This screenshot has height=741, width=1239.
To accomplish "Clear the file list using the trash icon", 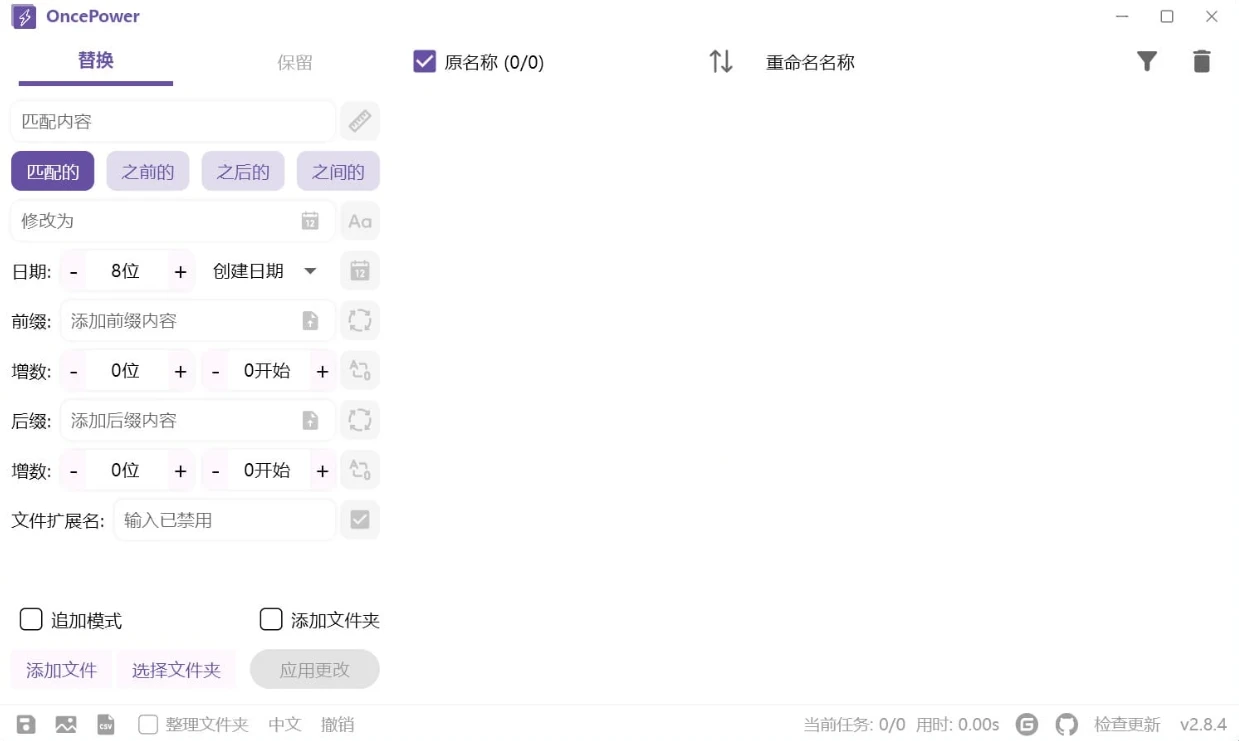I will [1201, 61].
